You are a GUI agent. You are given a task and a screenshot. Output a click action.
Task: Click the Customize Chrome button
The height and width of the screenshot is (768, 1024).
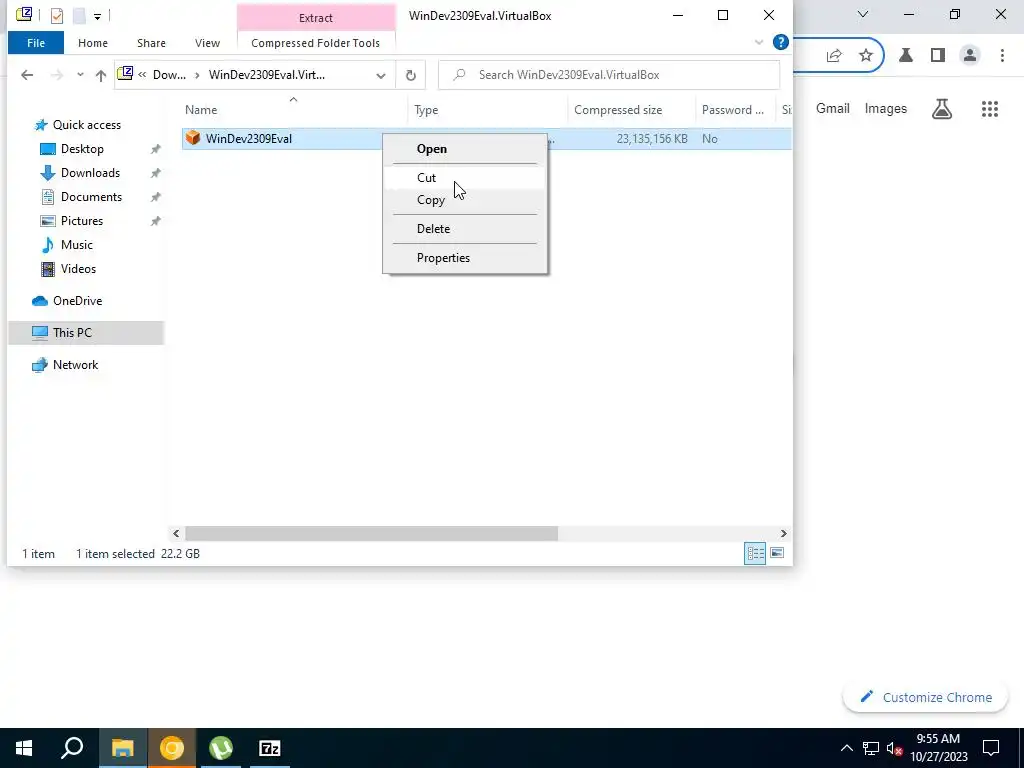point(925,697)
